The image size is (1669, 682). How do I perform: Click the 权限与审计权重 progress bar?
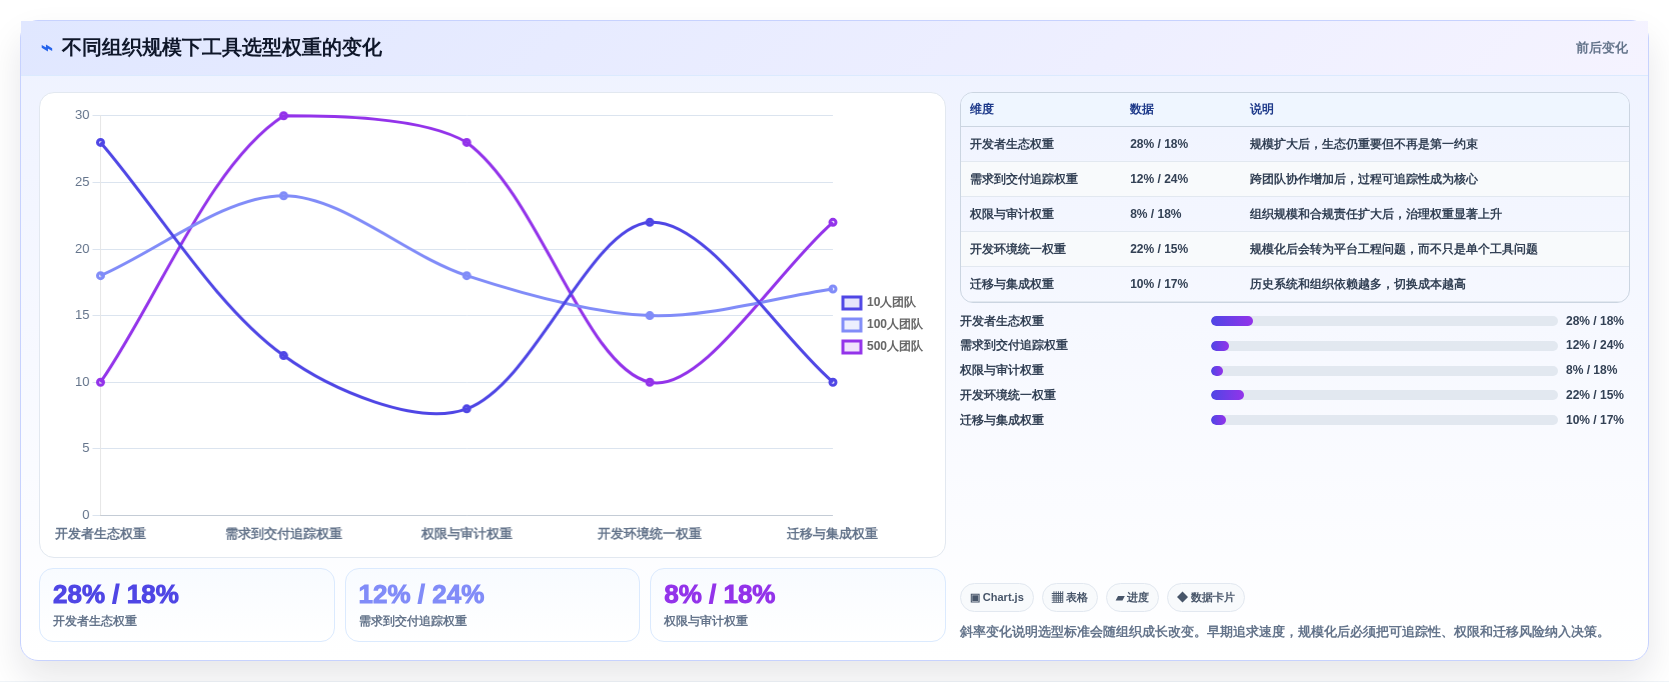pos(1384,371)
